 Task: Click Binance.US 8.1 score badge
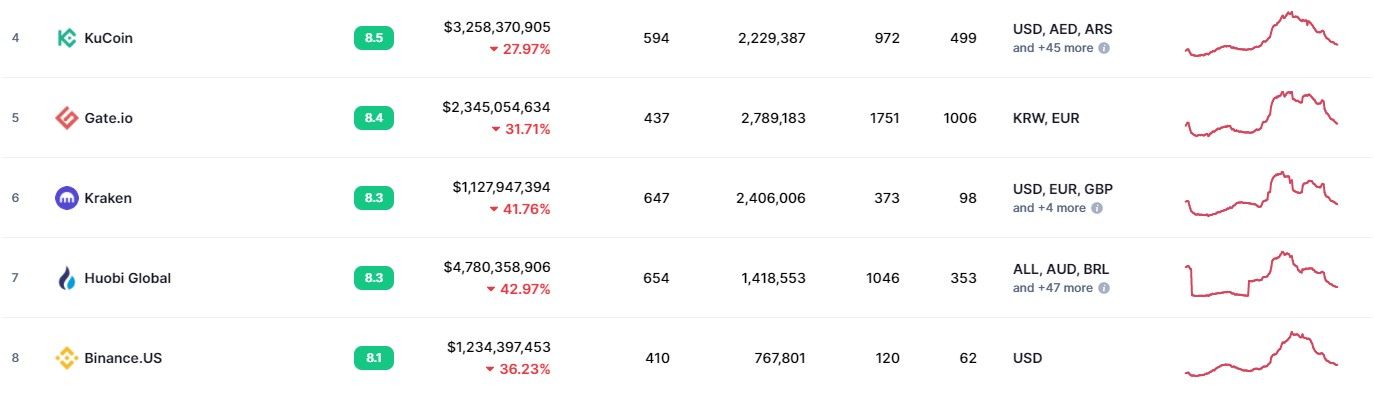(374, 358)
